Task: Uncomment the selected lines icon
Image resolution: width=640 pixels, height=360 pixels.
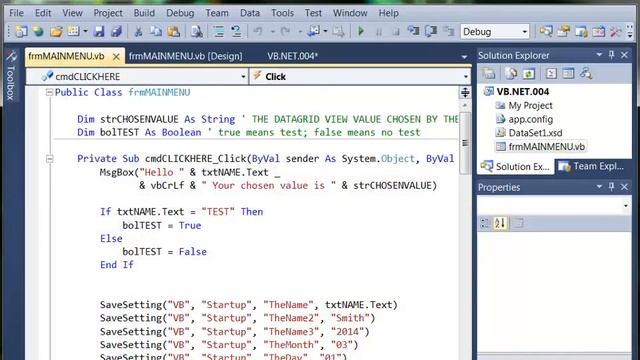Action: [236, 31]
